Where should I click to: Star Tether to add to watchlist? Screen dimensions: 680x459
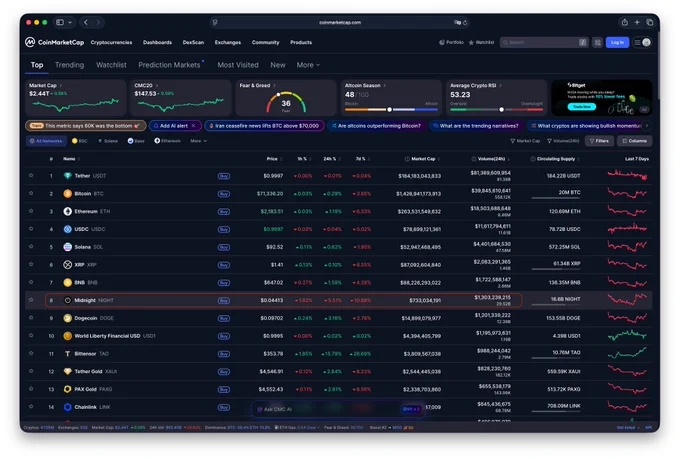[x=31, y=175]
